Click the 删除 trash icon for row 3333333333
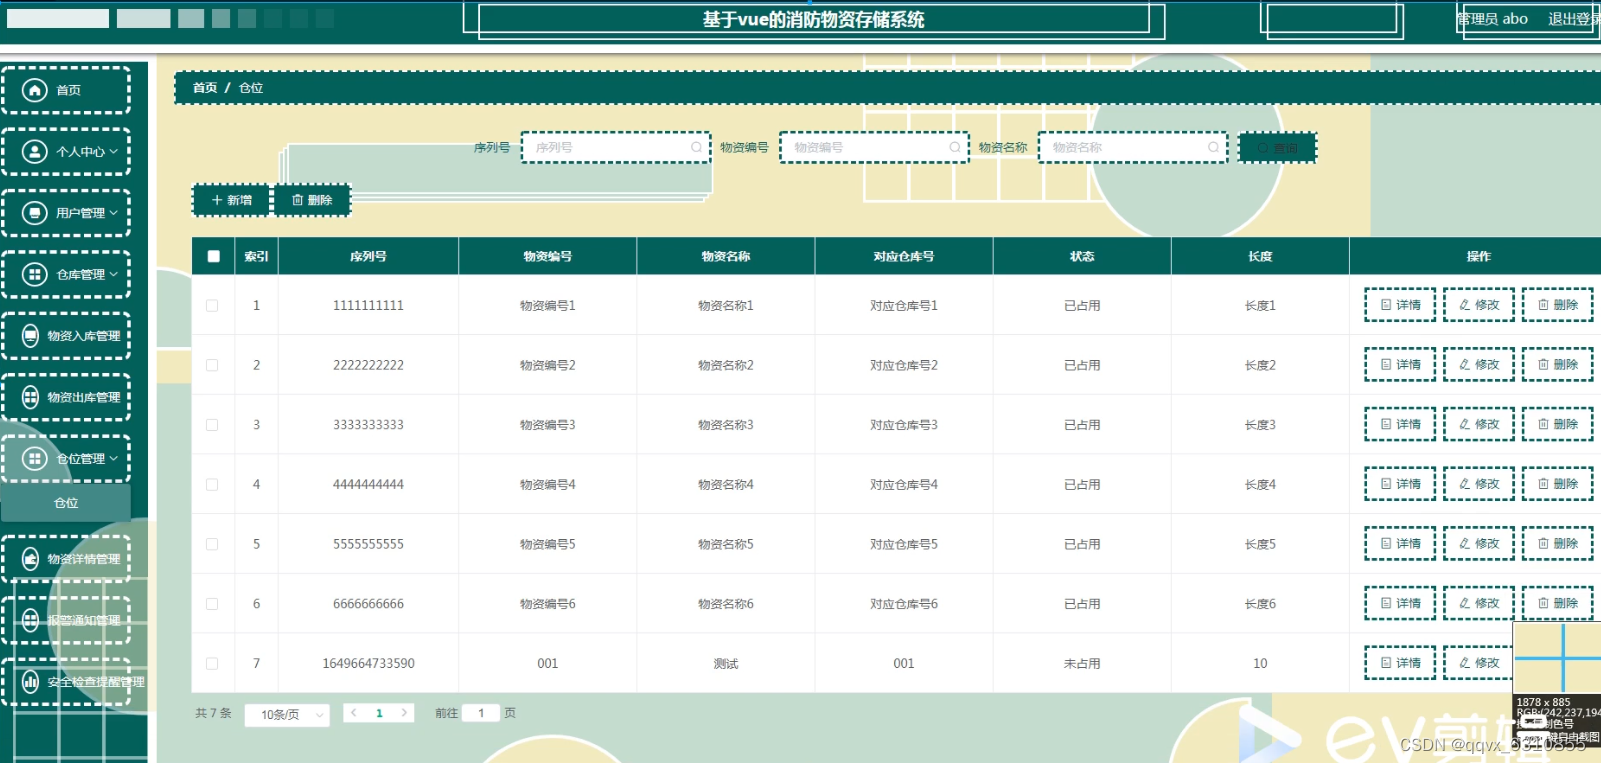This screenshot has height=763, width=1601. click(1543, 424)
